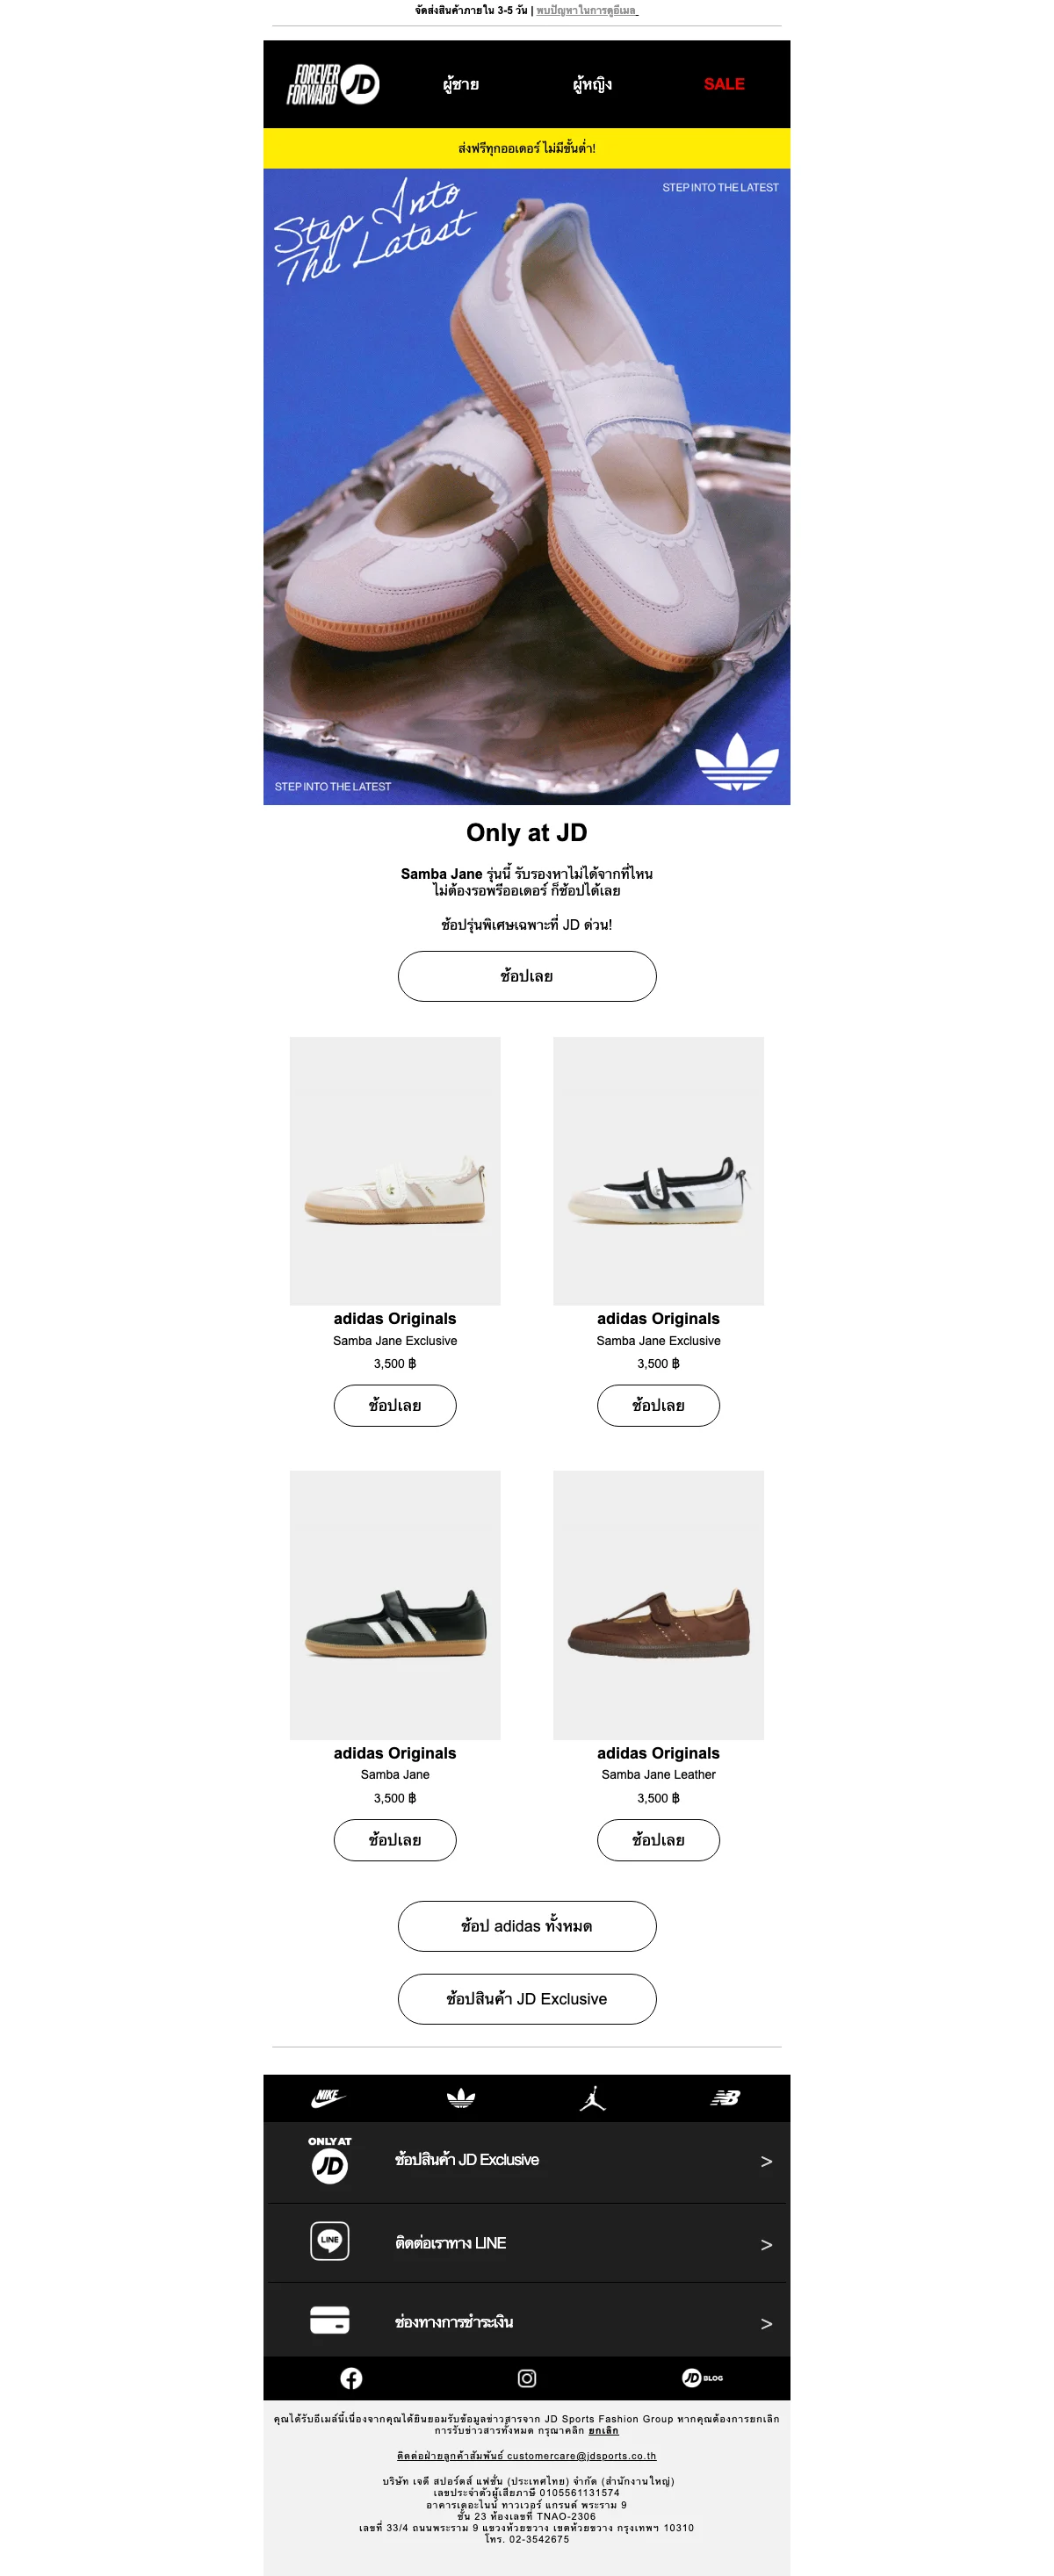Click the ยกเลิก unsubscribe link
Image resolution: width=1054 pixels, height=2576 pixels.
tap(603, 2430)
